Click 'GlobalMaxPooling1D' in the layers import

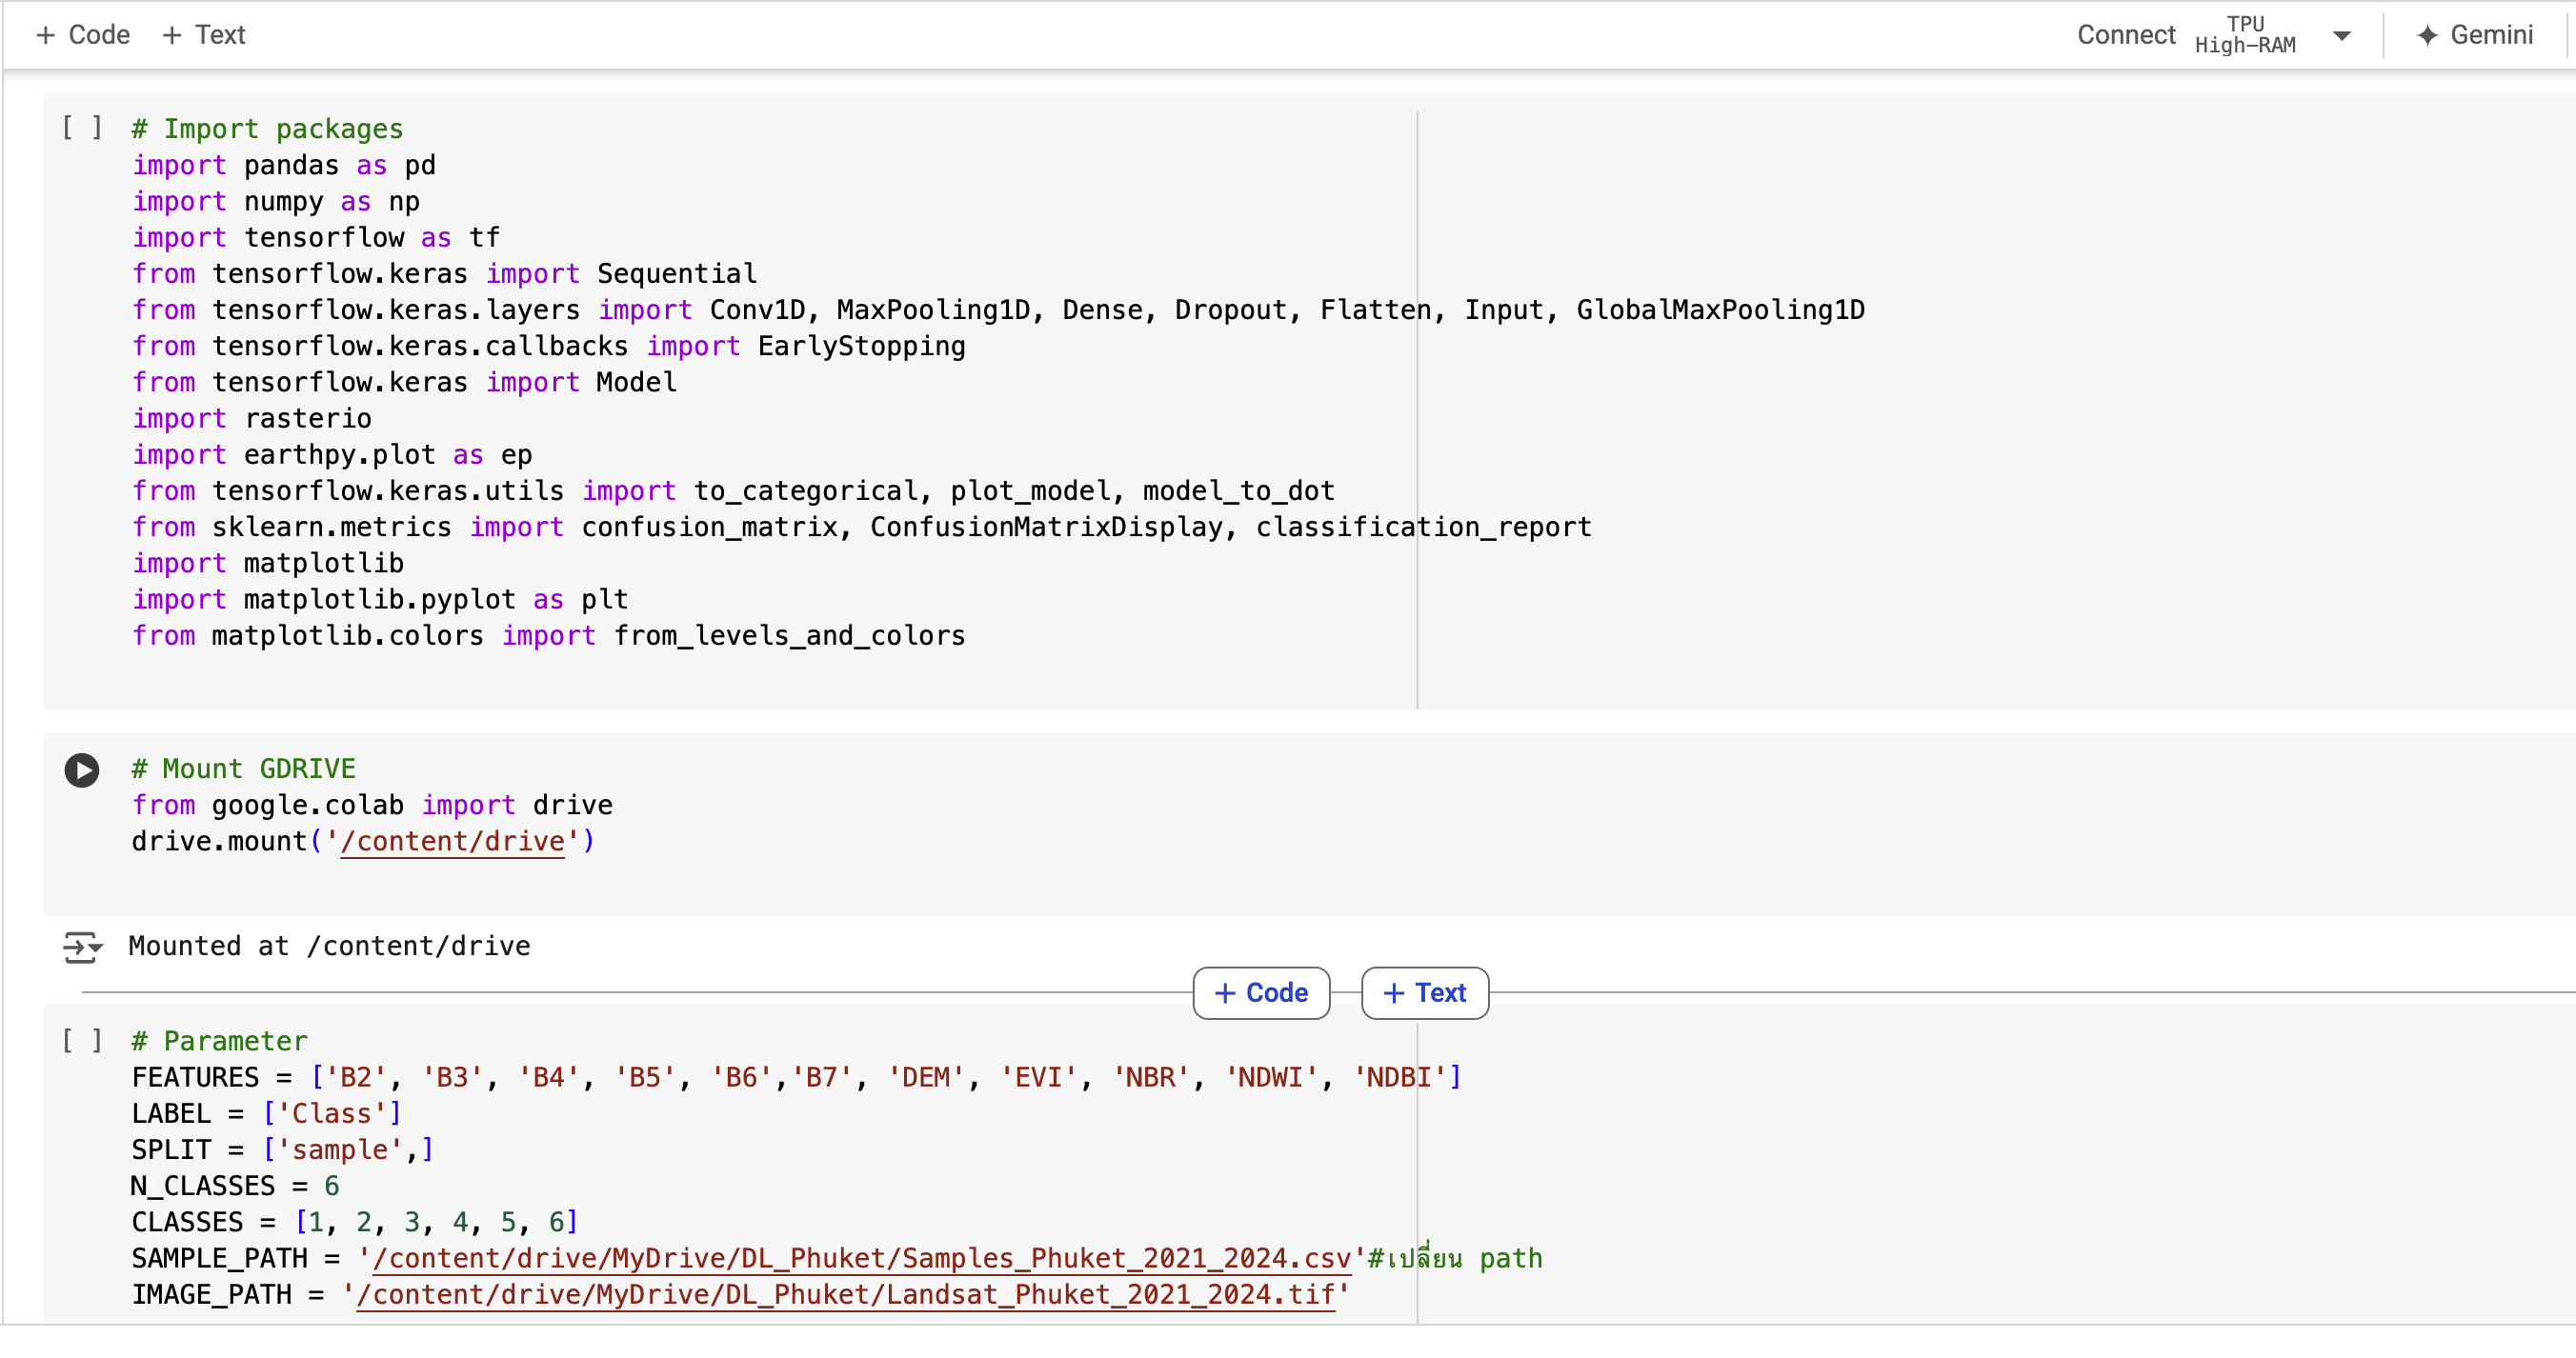click(1720, 310)
